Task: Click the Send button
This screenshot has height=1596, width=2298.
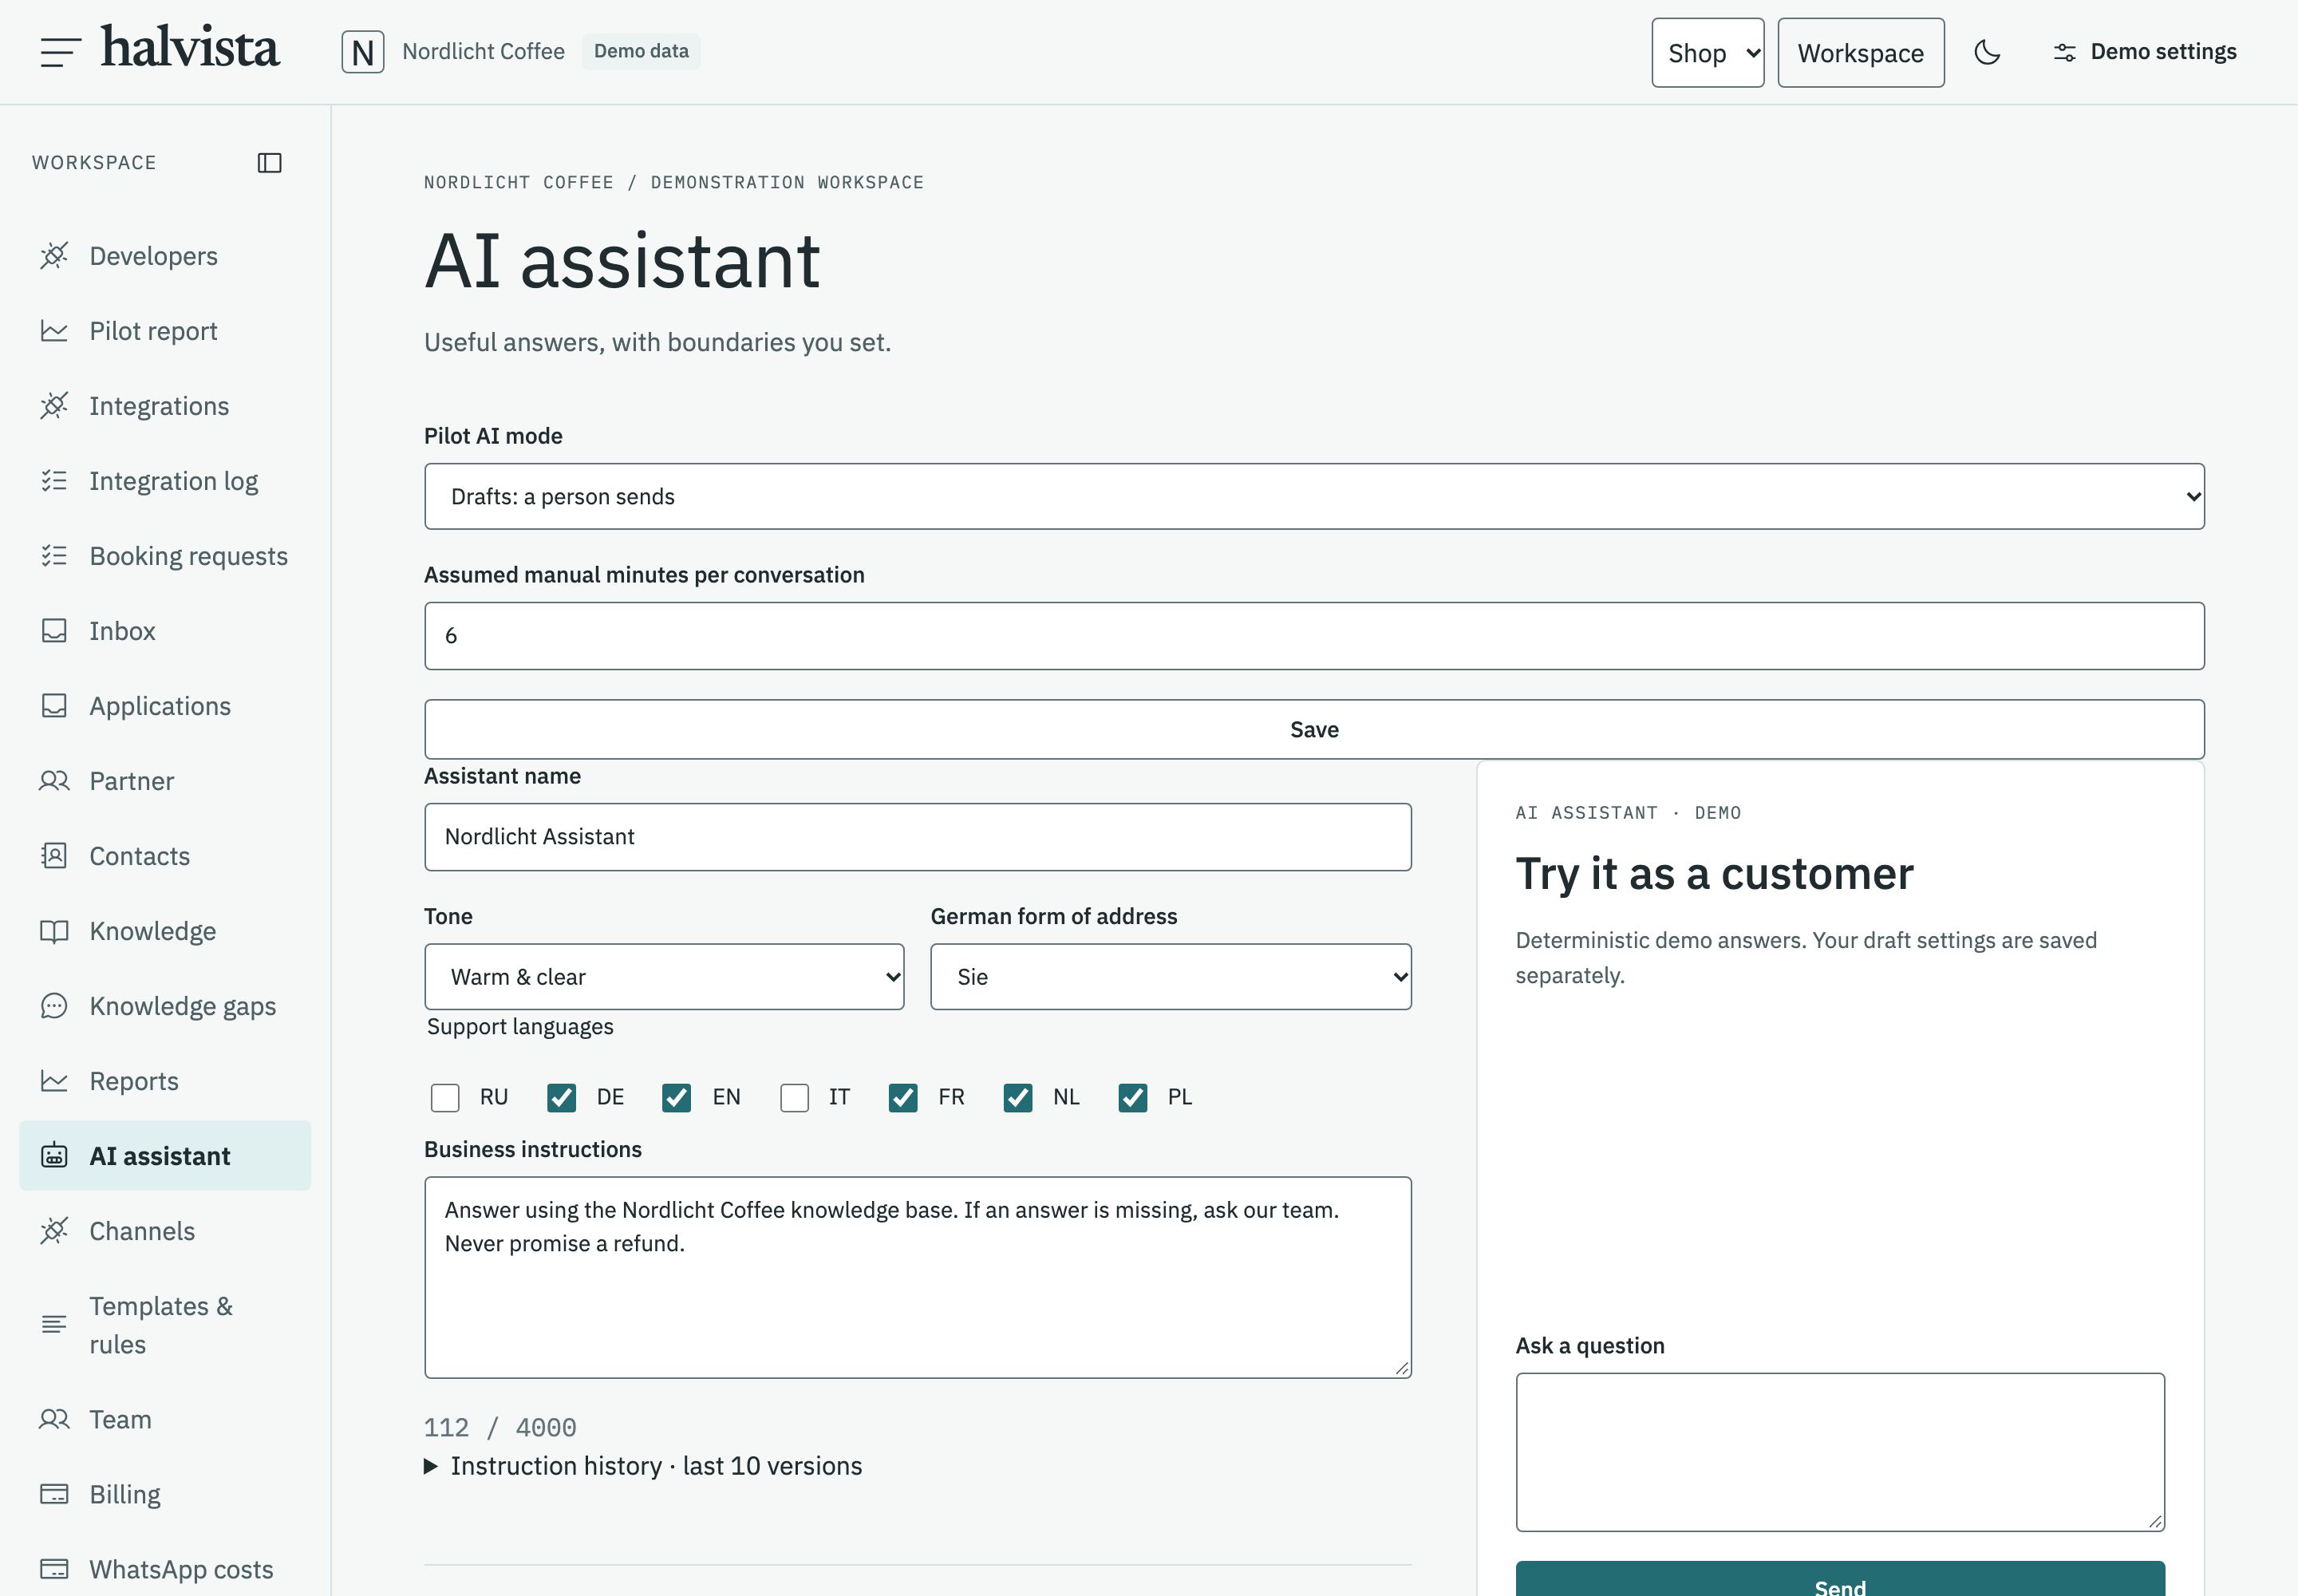Action: pyautogui.click(x=1840, y=1579)
